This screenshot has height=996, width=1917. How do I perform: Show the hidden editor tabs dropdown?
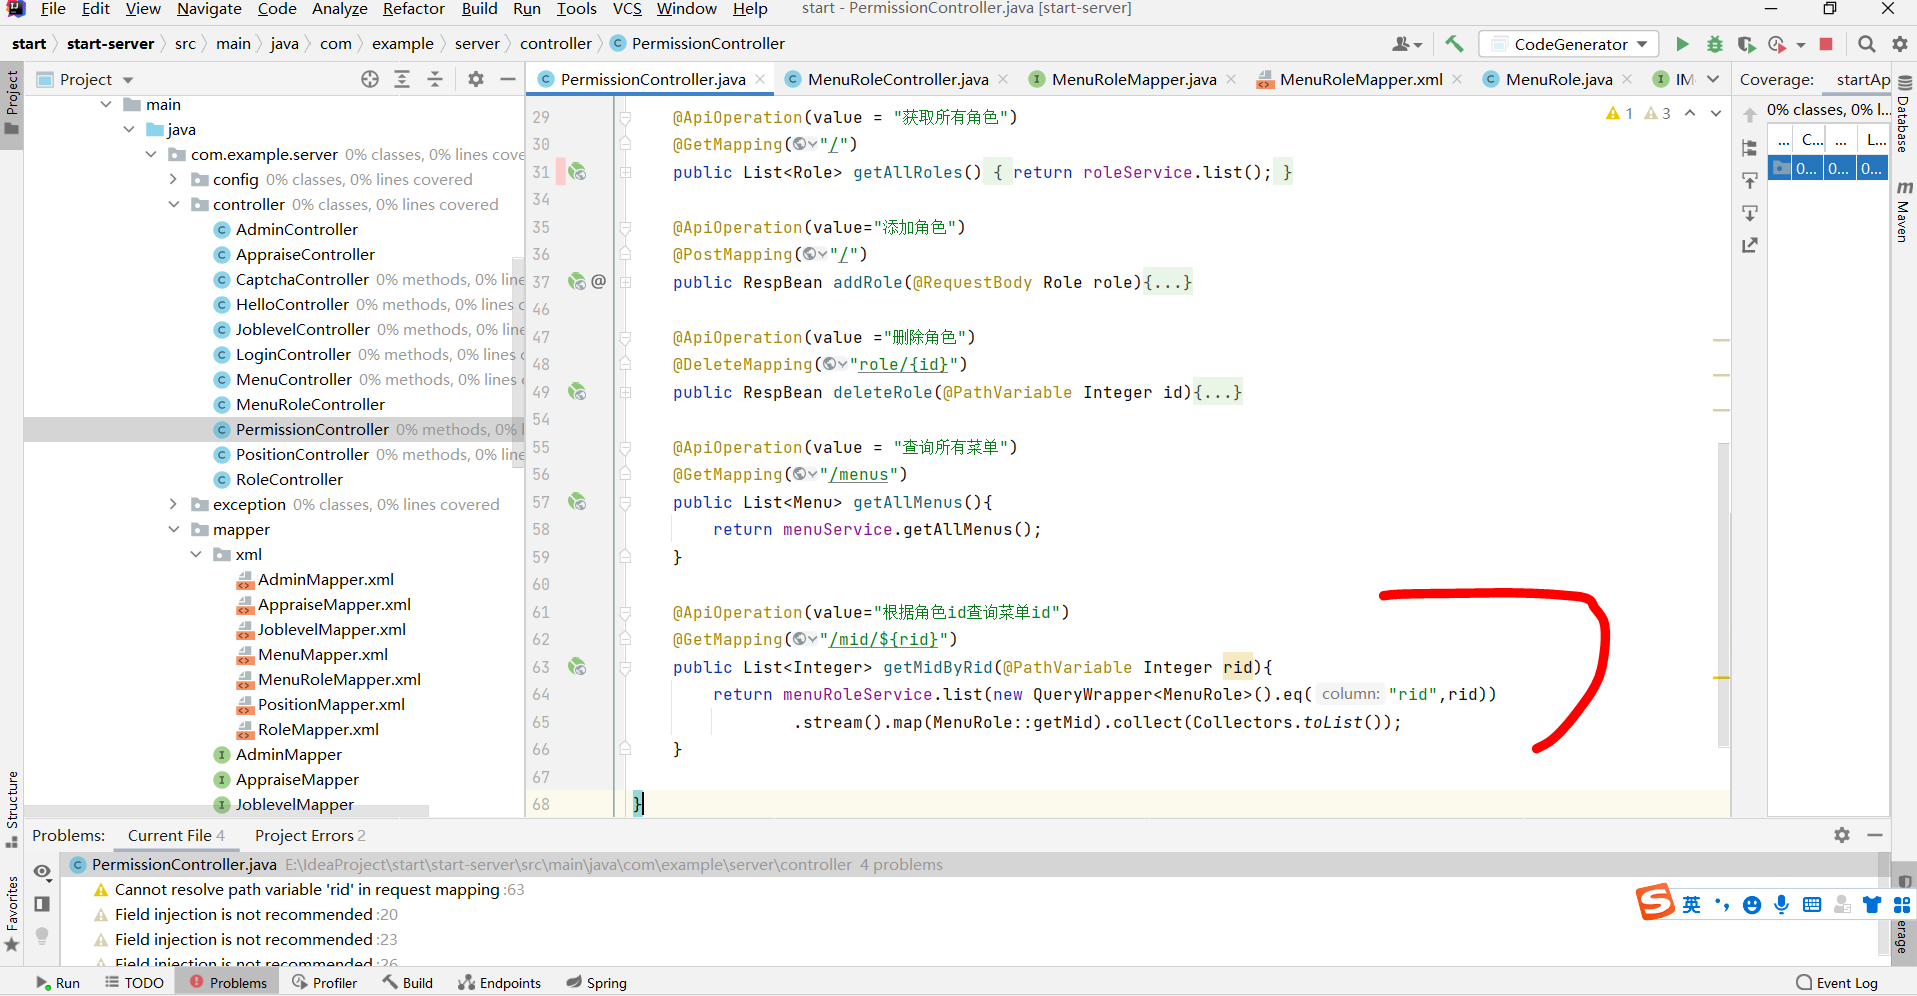1713,79
